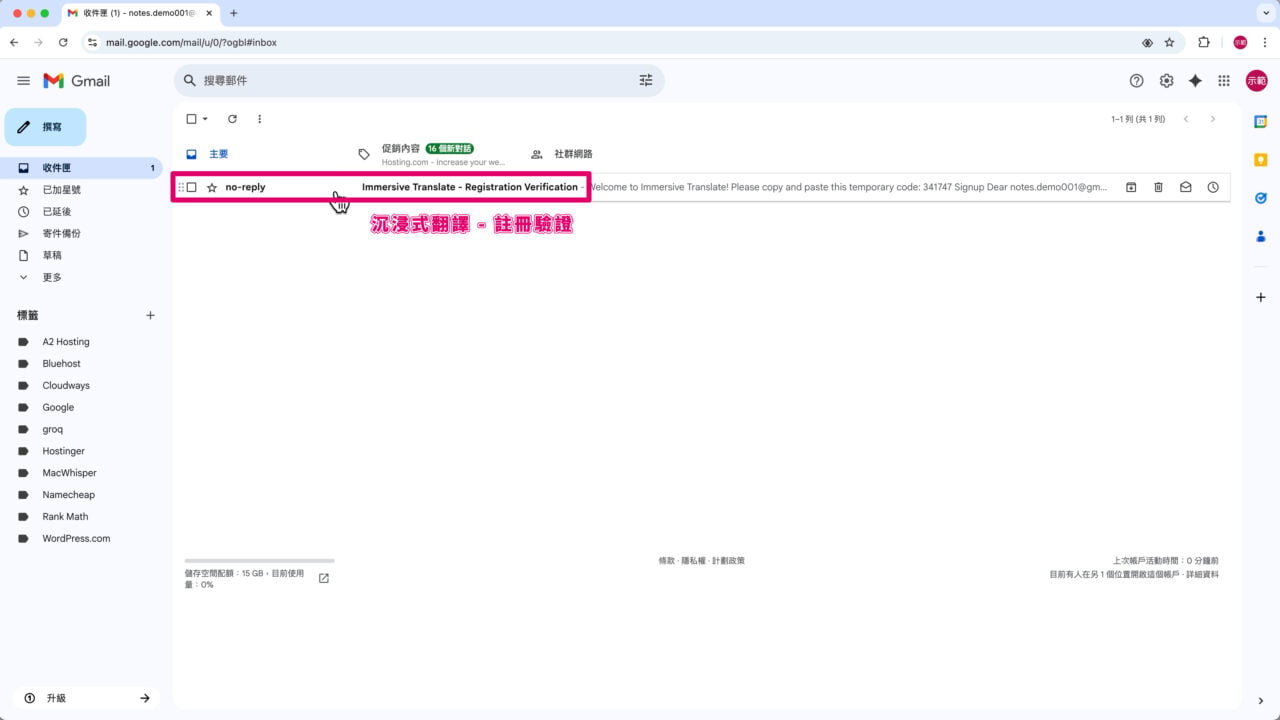Click the browser address bar URL

coord(191,43)
